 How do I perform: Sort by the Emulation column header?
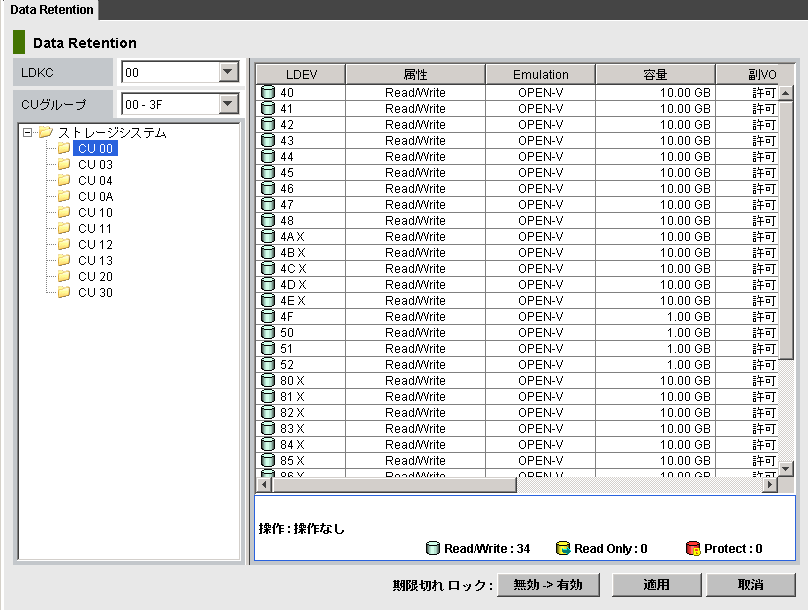[x=540, y=74]
